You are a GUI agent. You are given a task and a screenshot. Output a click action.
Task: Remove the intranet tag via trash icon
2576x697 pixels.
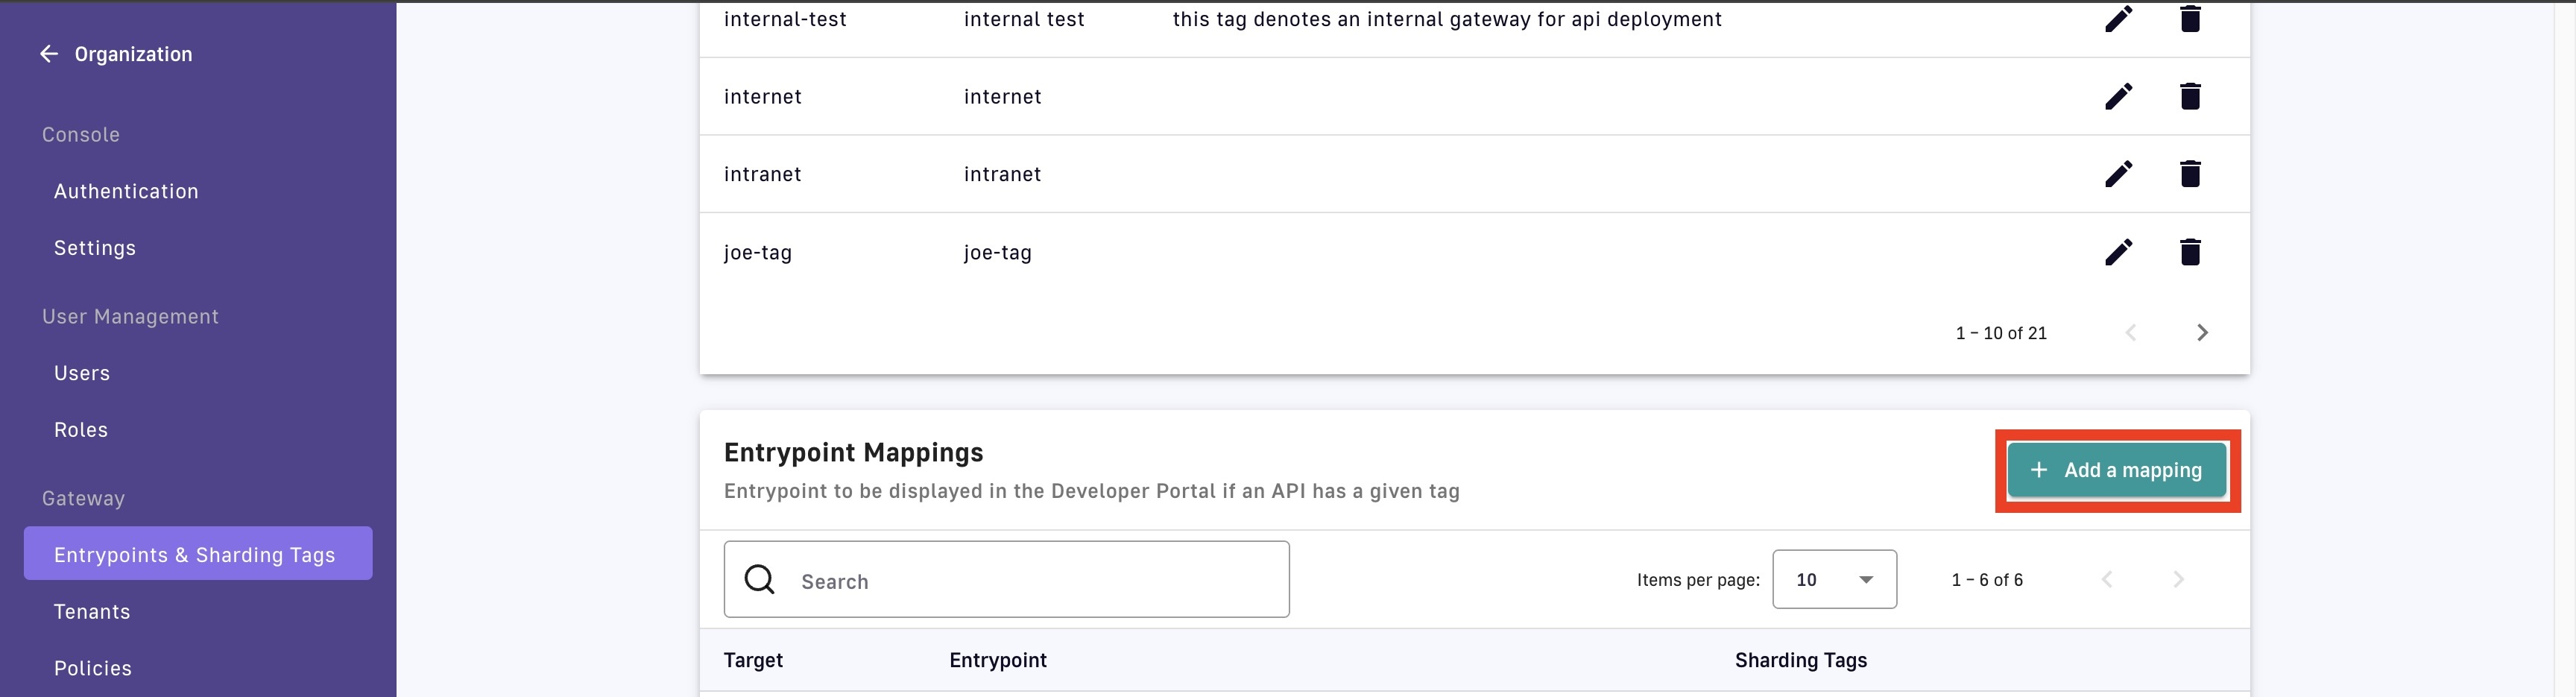[x=2189, y=174]
